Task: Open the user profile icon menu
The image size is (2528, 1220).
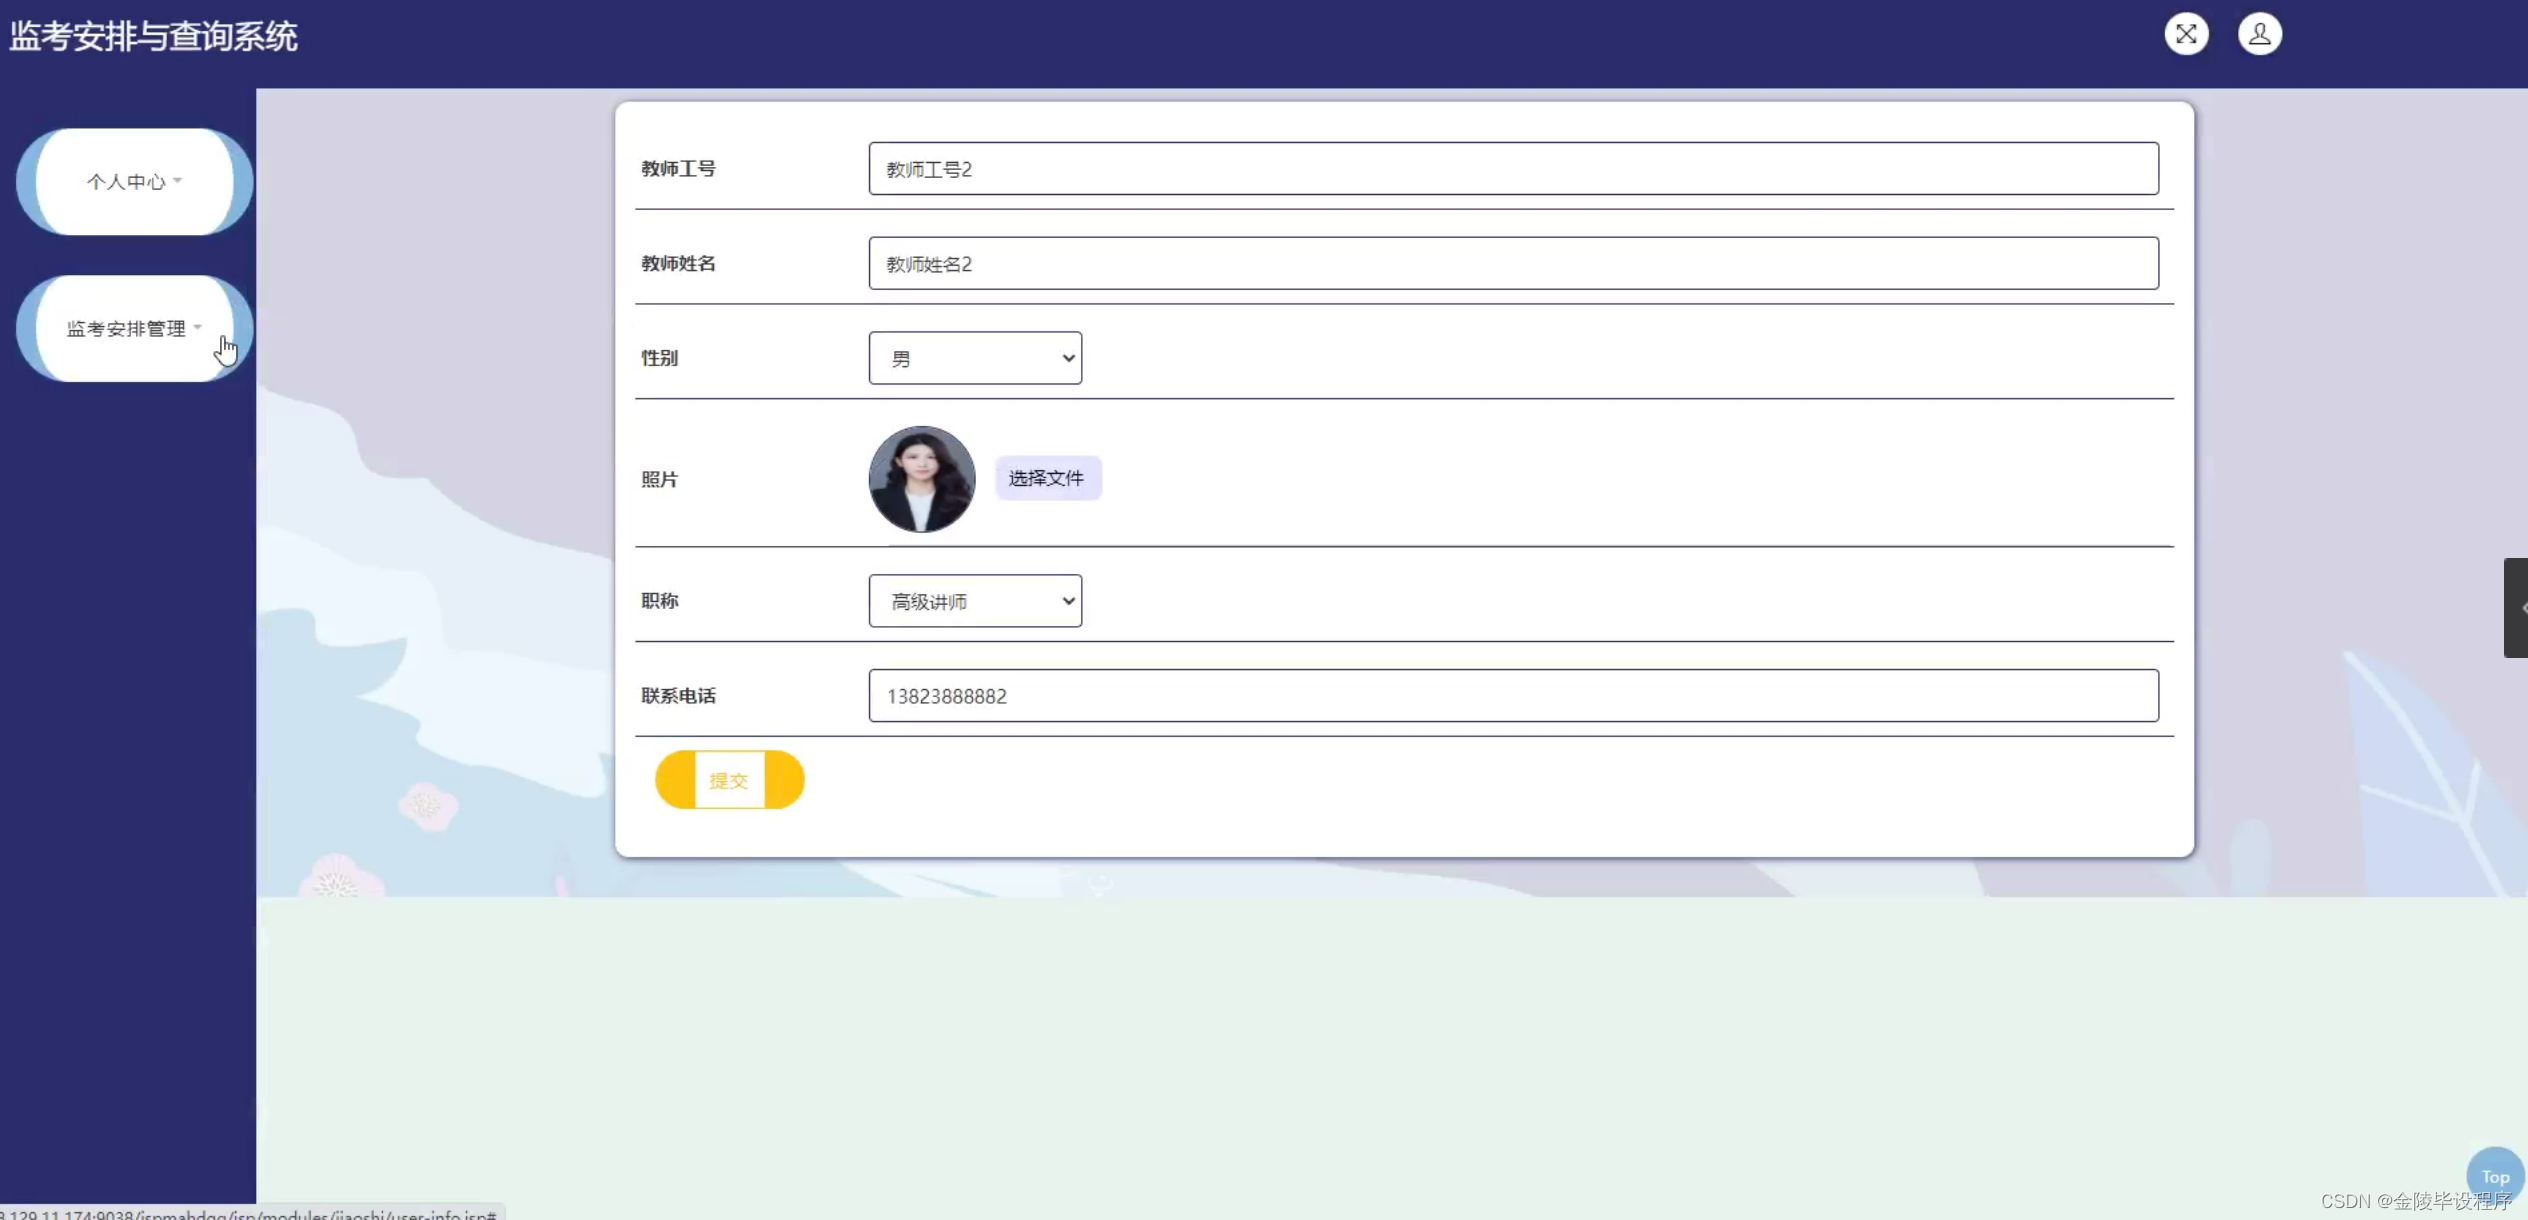Action: coord(2259,34)
